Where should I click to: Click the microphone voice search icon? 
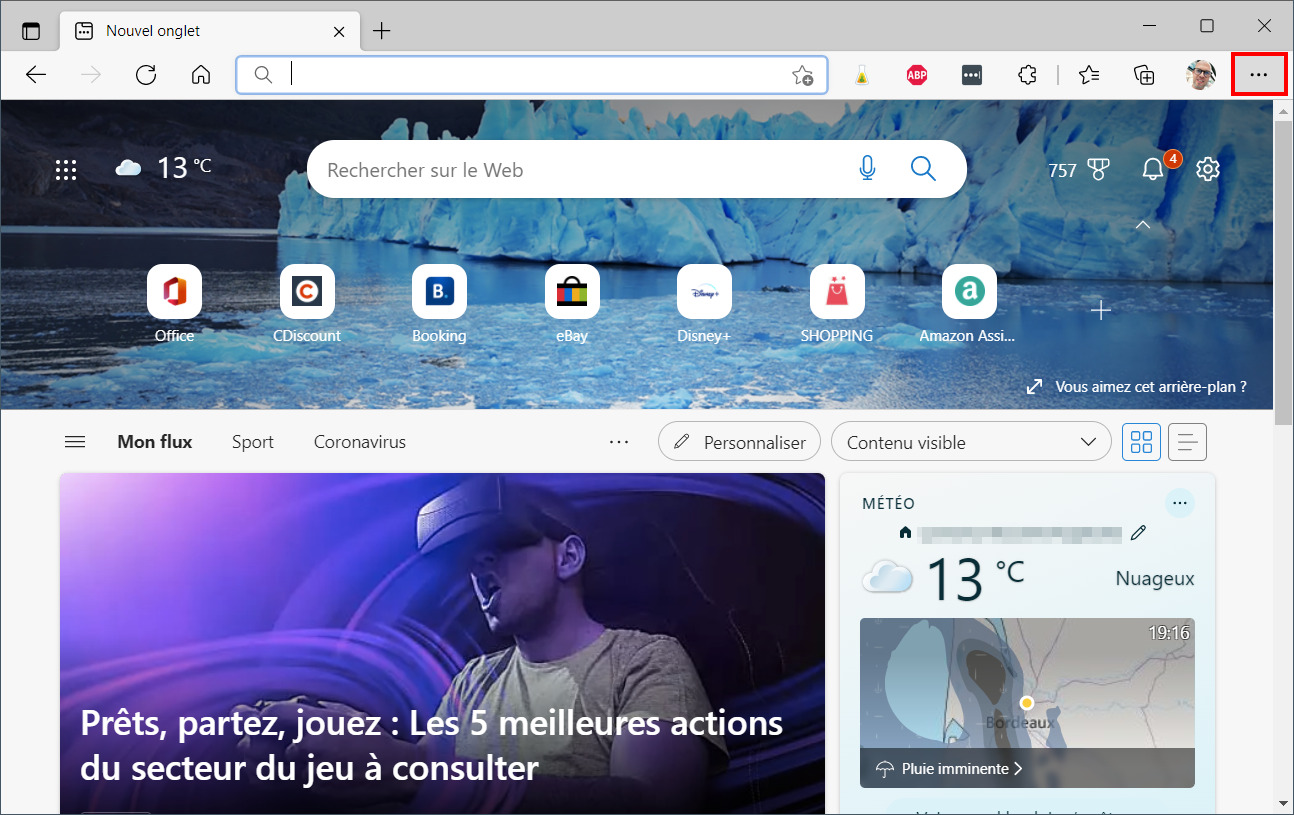coord(867,169)
